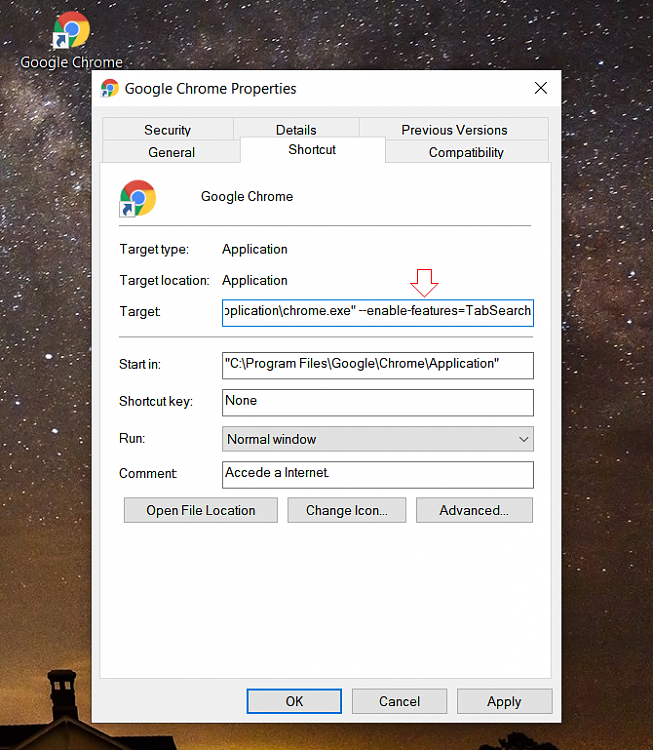
Task: Switch to the Security tab
Action: click(x=167, y=130)
